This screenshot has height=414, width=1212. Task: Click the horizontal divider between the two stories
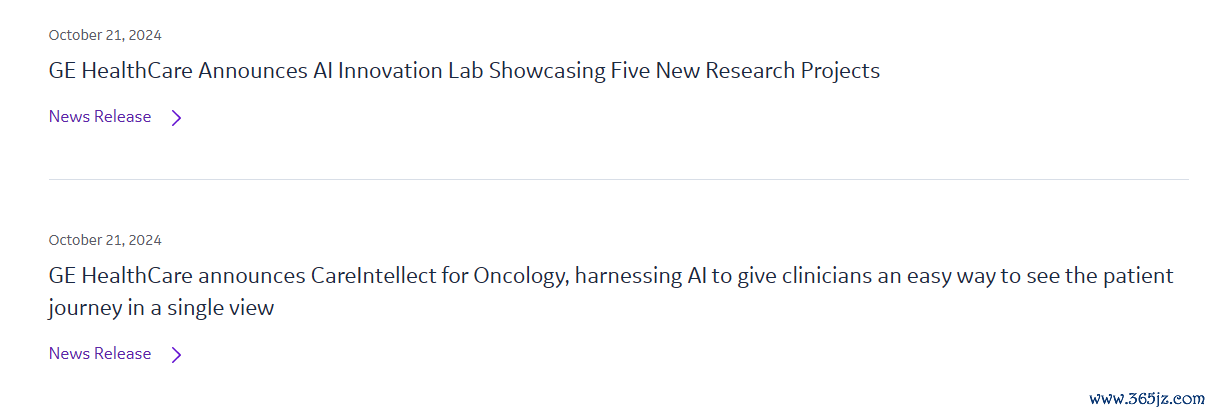(x=619, y=180)
